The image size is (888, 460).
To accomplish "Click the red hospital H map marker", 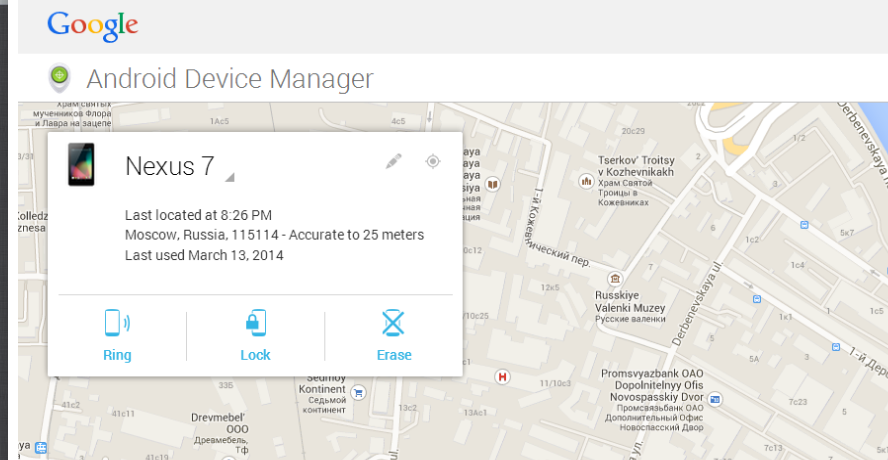I will point(502,377).
